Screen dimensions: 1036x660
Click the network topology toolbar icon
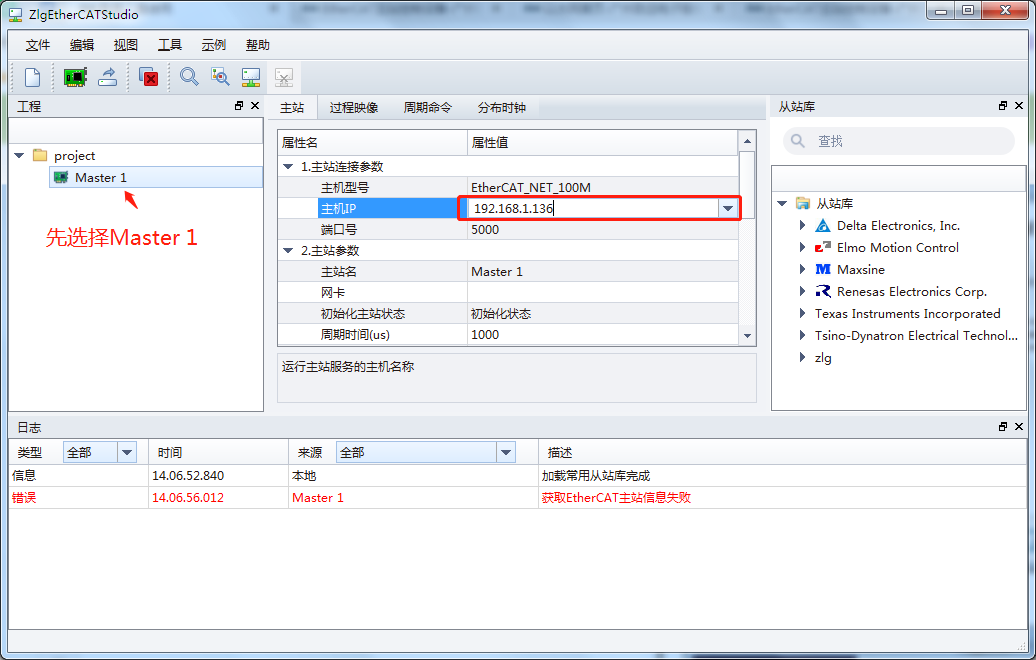click(x=251, y=77)
